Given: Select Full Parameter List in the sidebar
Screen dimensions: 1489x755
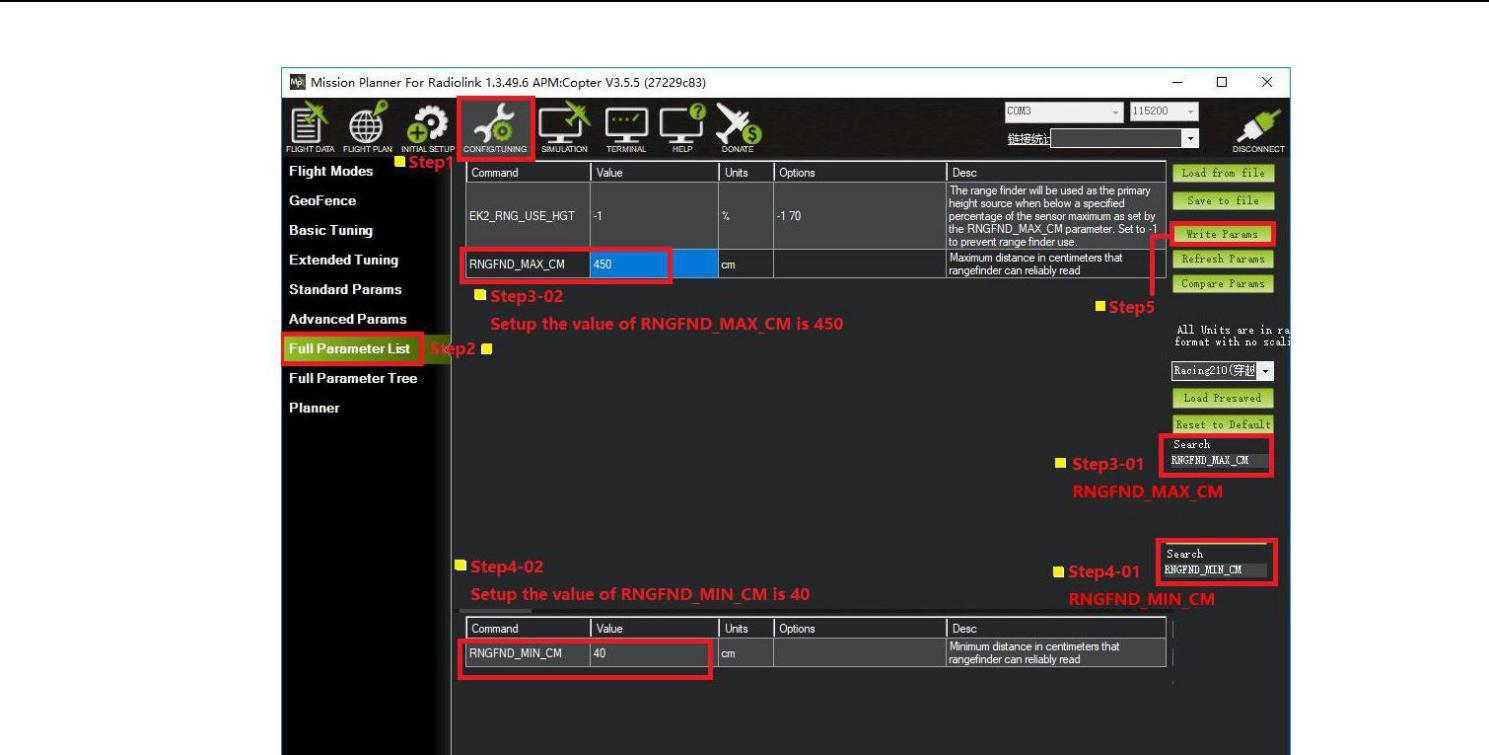Looking at the screenshot, I should 351,348.
